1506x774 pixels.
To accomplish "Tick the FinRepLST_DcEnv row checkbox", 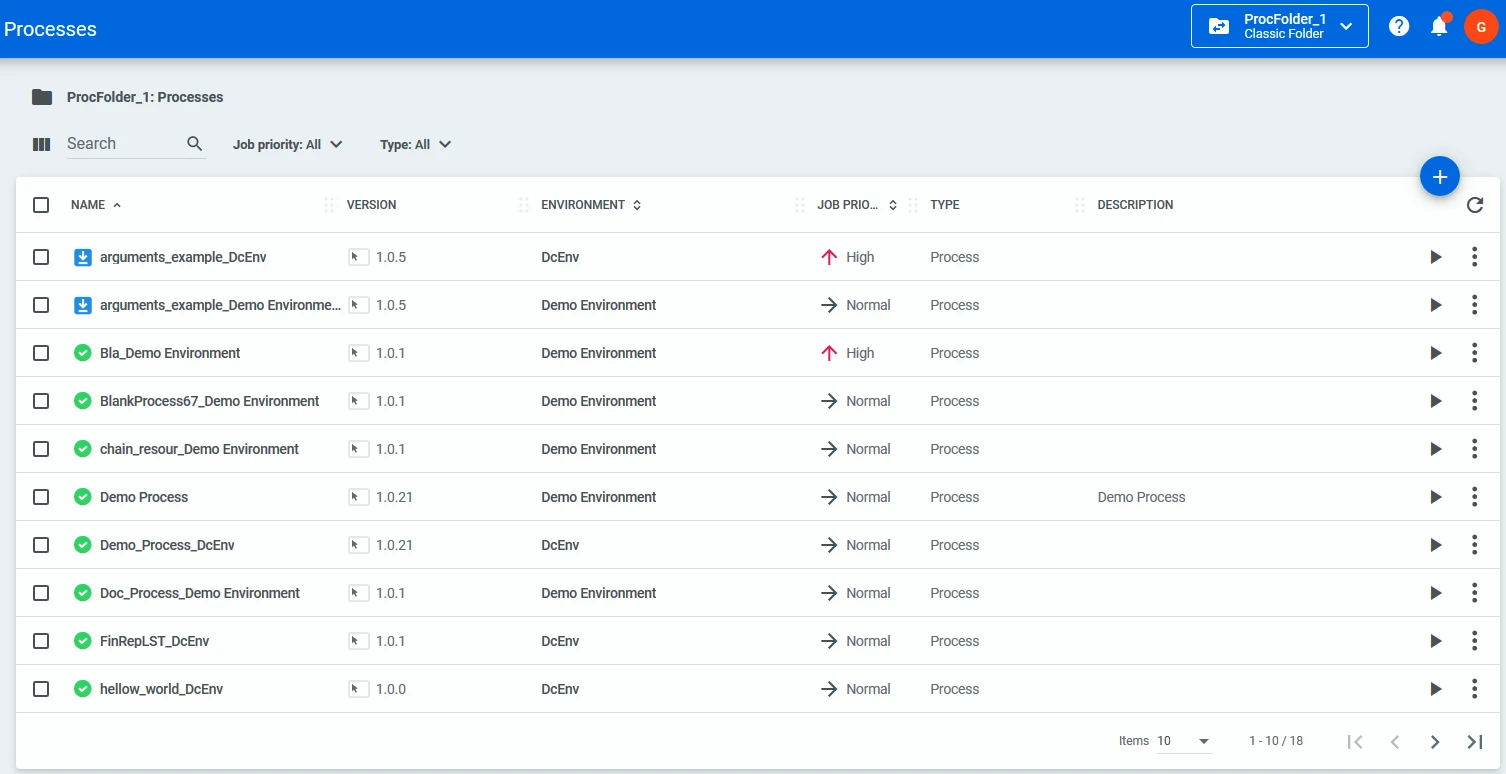I will point(41,641).
